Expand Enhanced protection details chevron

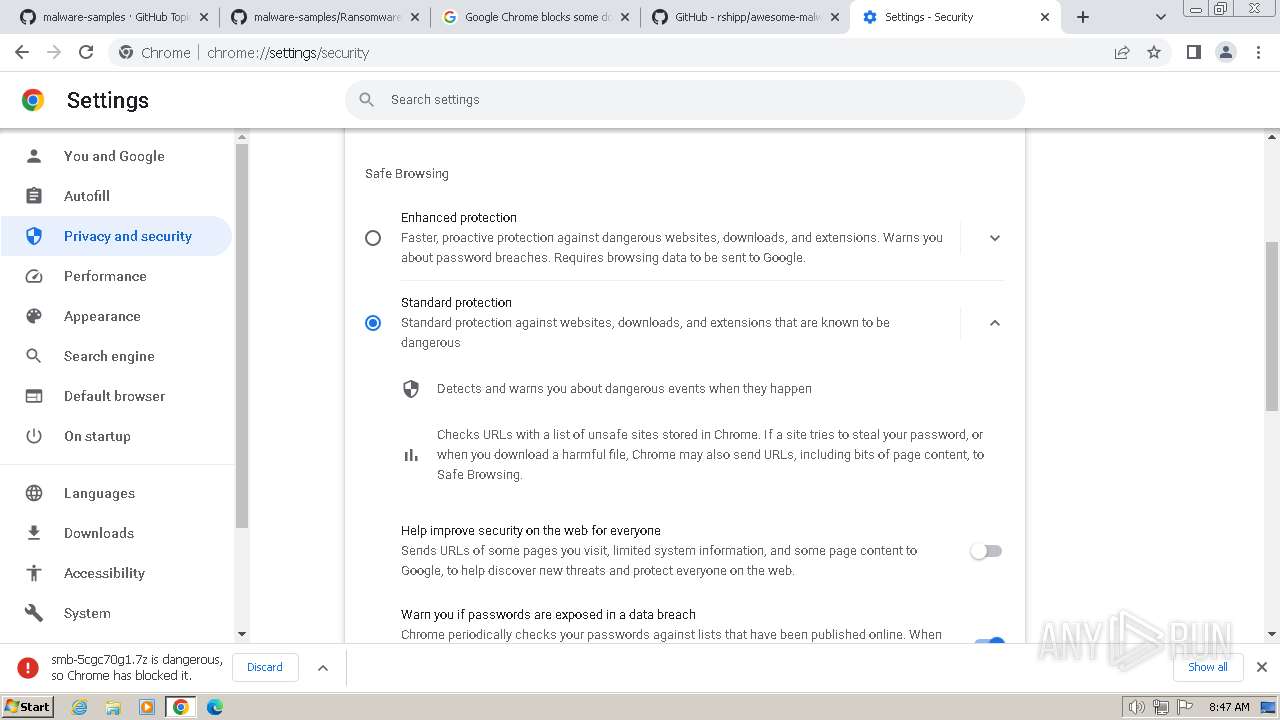[995, 238]
